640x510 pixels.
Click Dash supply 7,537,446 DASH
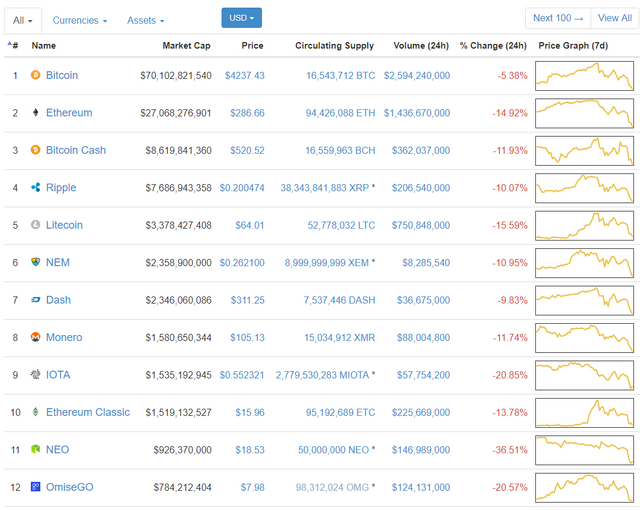339,300
